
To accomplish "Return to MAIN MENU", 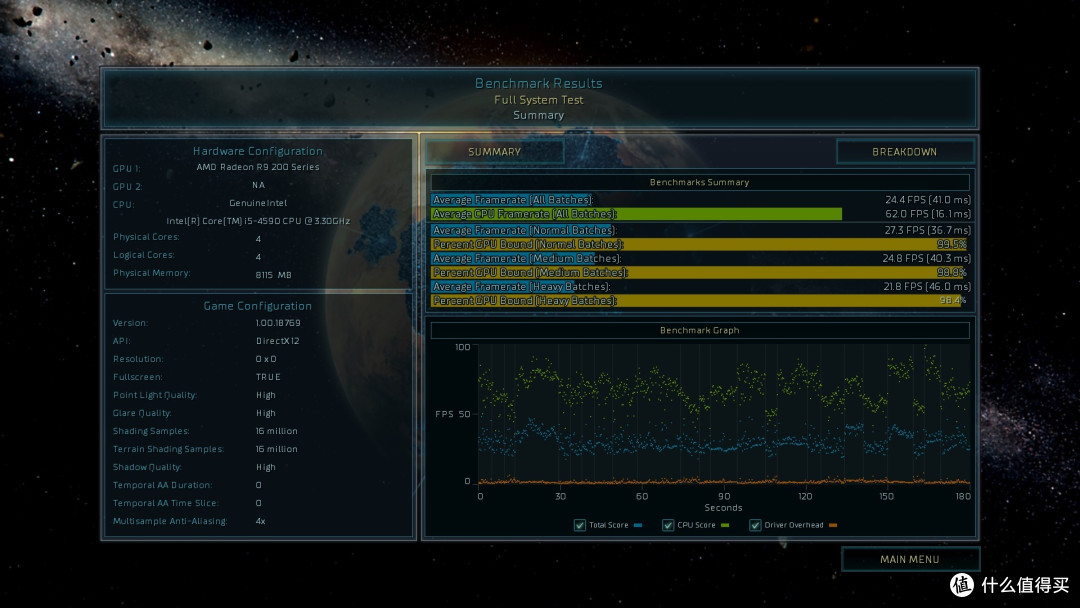I will click(910, 559).
